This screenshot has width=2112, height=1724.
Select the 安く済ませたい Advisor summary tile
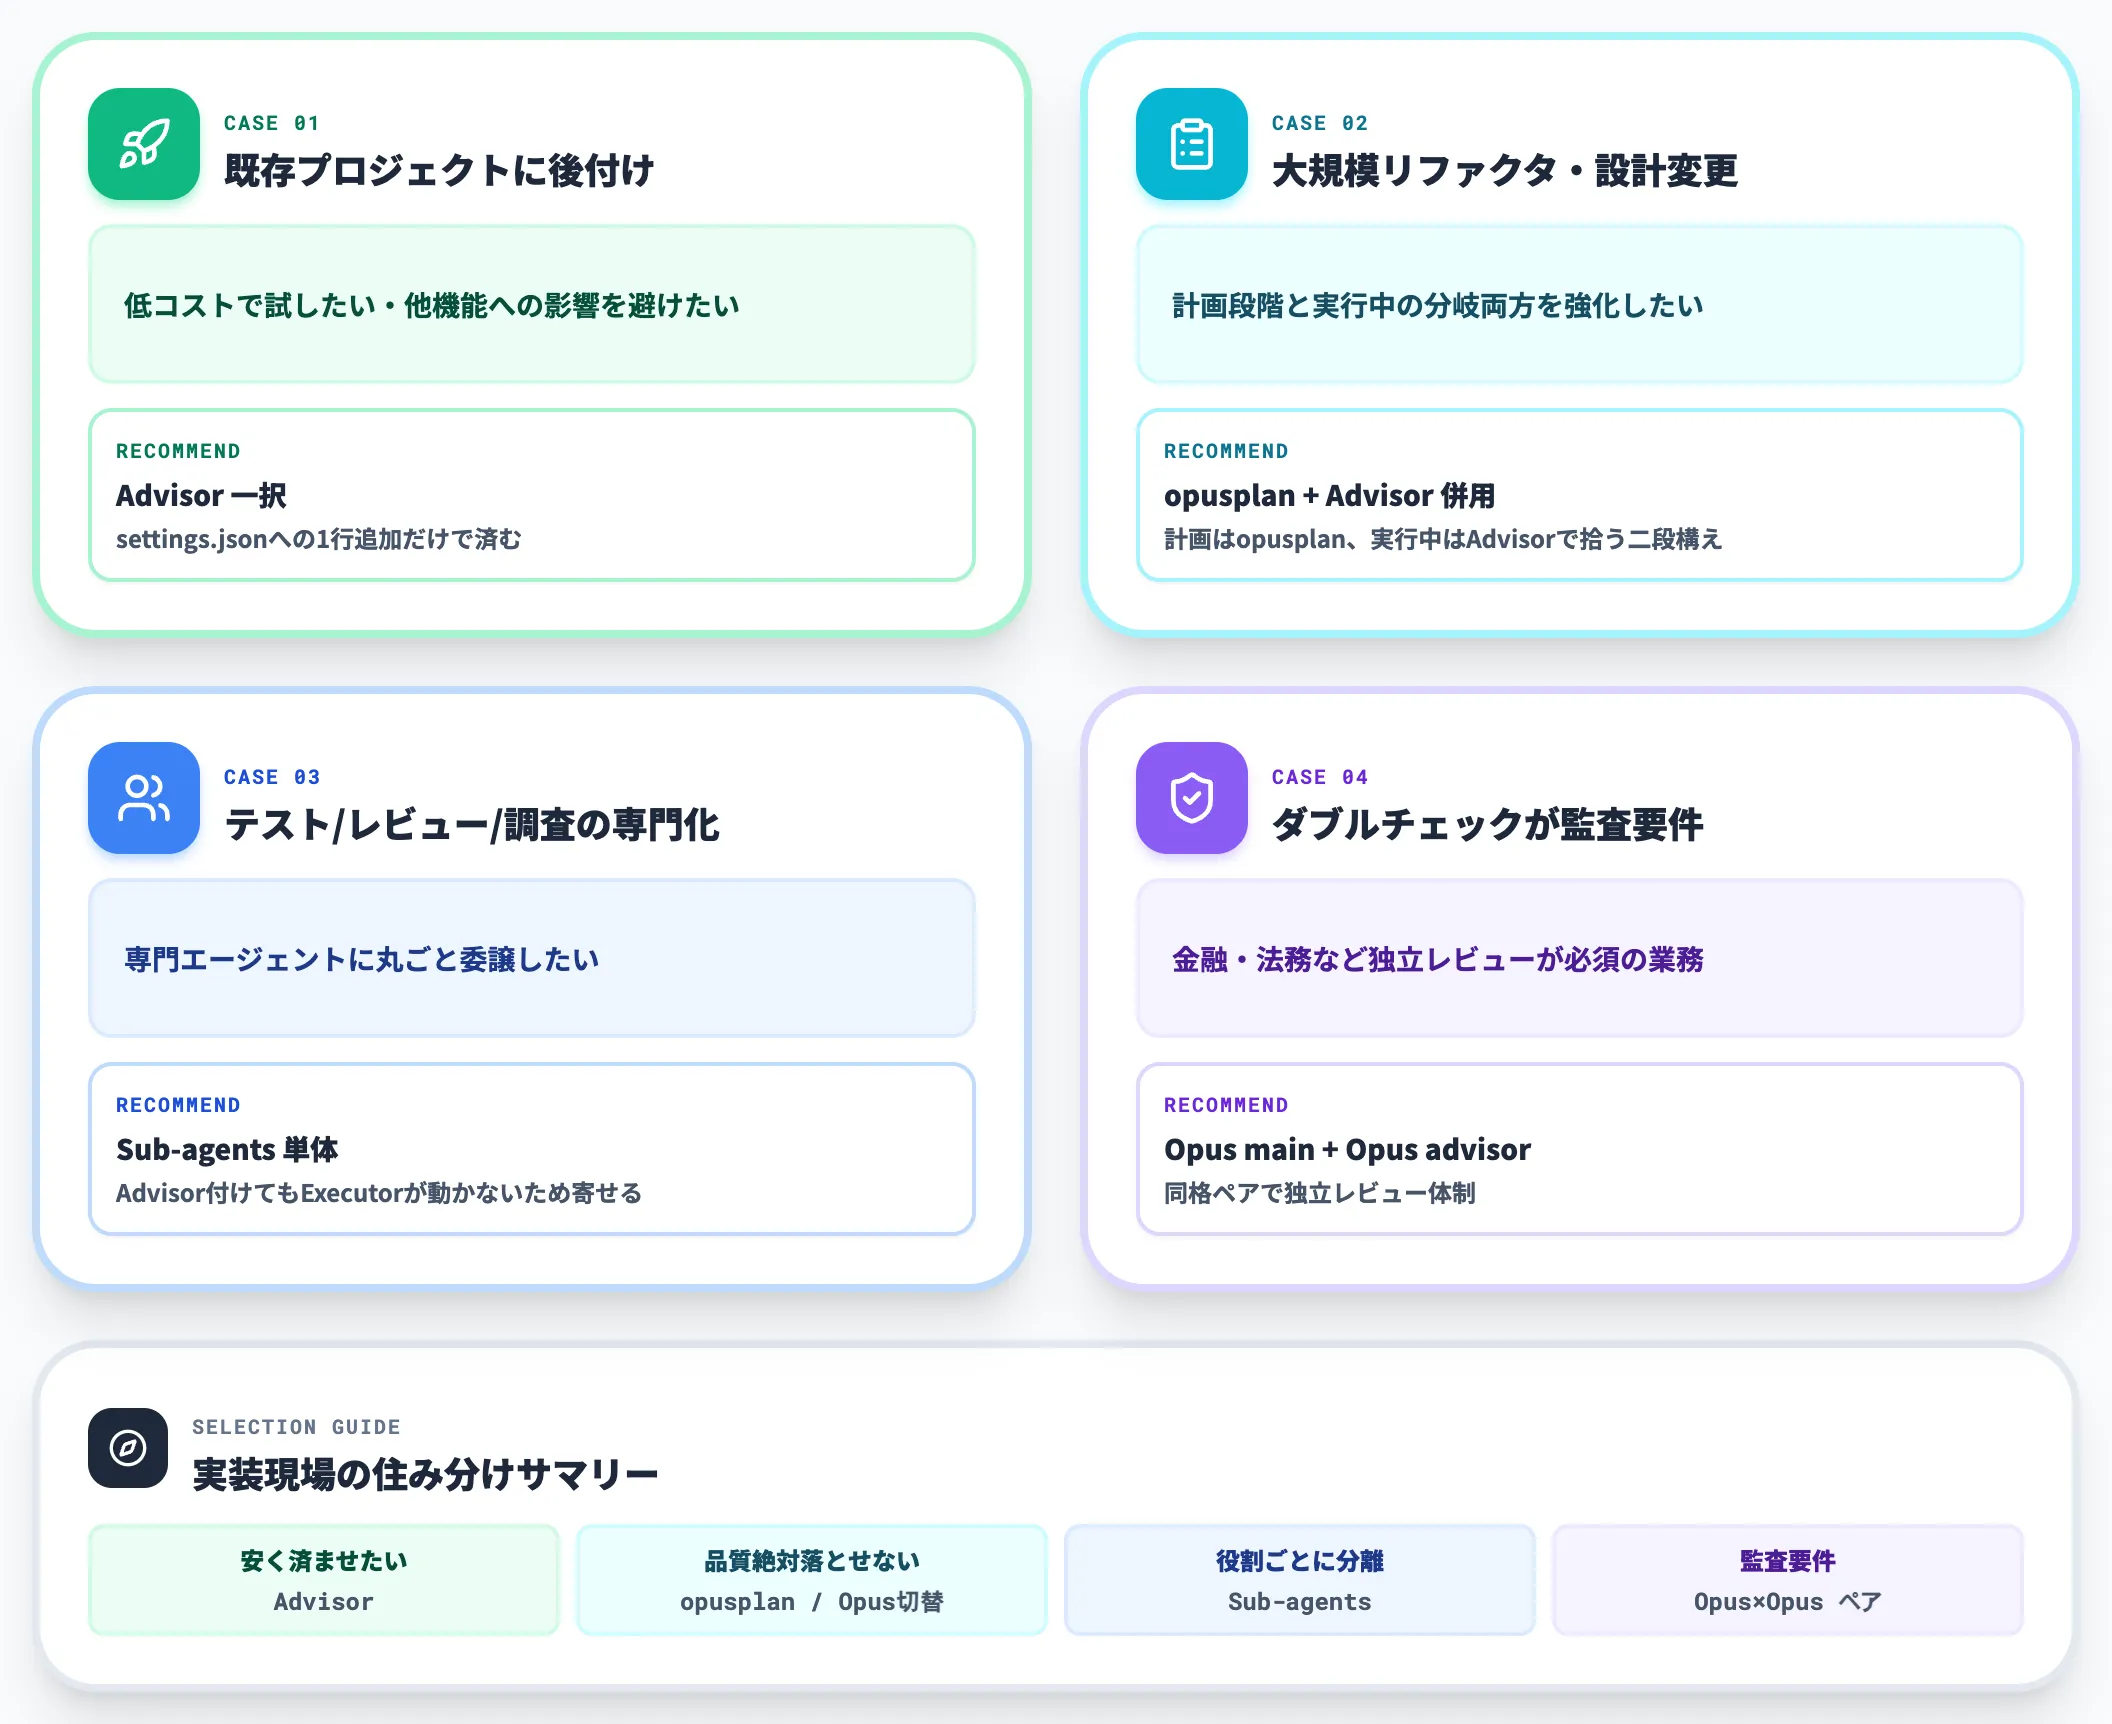point(324,1580)
